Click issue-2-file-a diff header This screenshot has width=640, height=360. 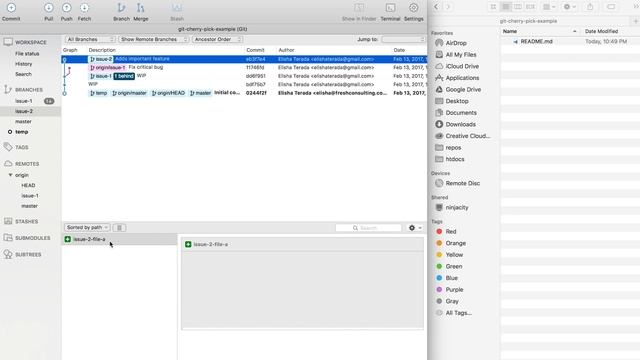pos(302,244)
